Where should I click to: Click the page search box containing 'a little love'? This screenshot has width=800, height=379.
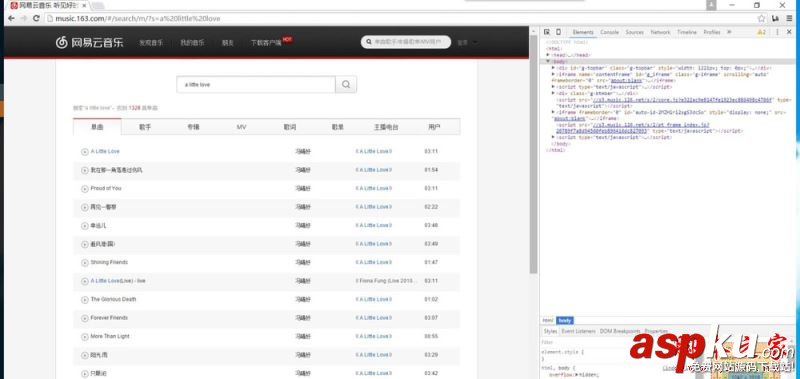[x=256, y=85]
